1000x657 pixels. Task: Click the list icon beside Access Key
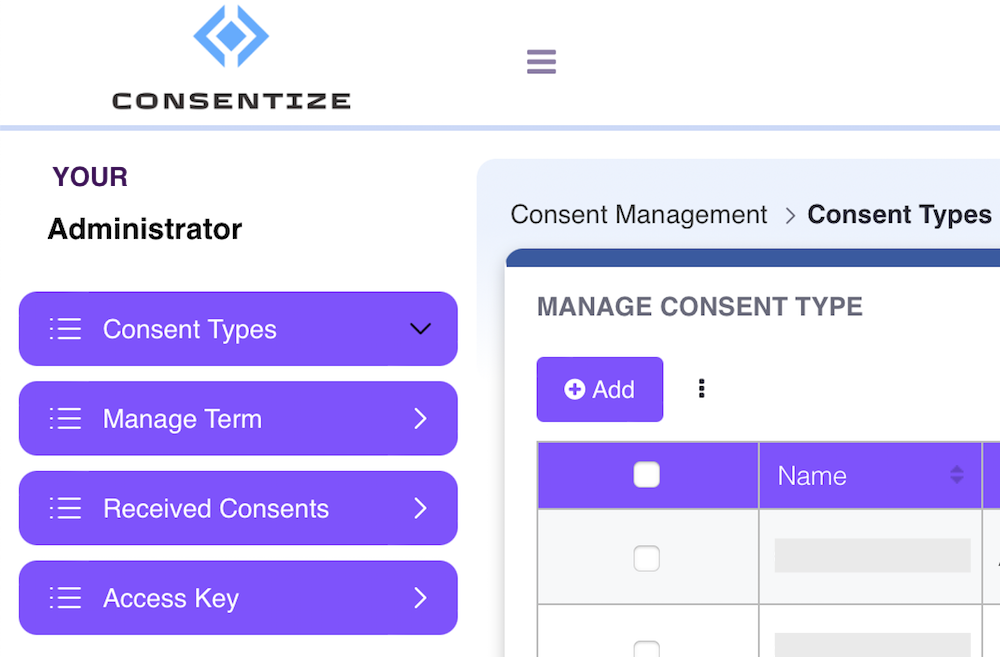pos(65,597)
